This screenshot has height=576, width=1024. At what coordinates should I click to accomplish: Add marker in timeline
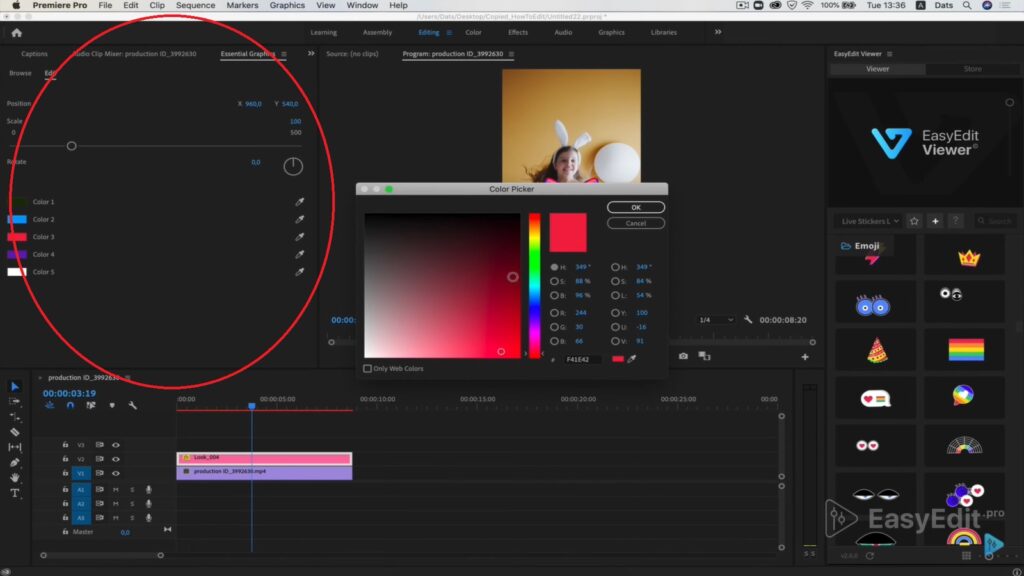pos(112,406)
